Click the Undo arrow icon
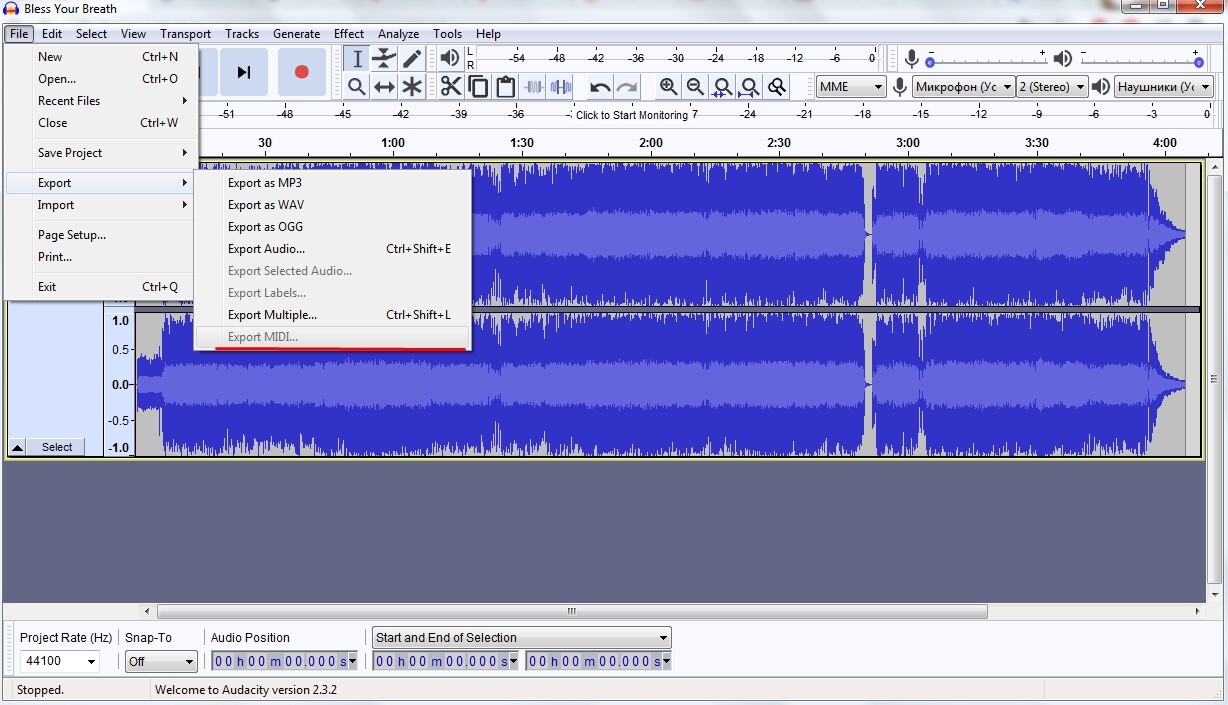The height and width of the screenshot is (705, 1228). pyautogui.click(x=600, y=87)
